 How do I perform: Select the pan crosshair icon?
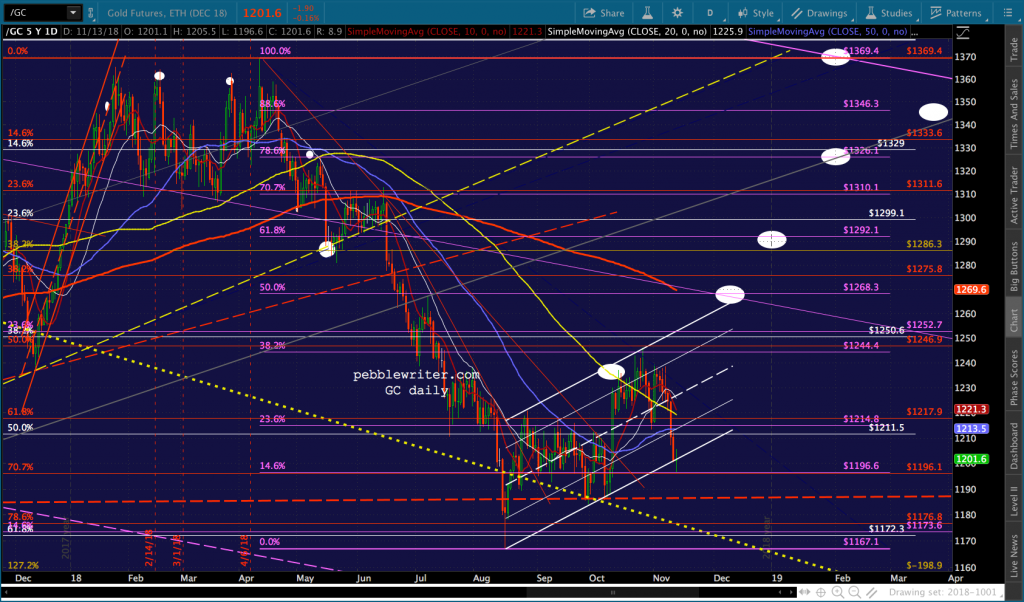pyautogui.click(x=821, y=592)
